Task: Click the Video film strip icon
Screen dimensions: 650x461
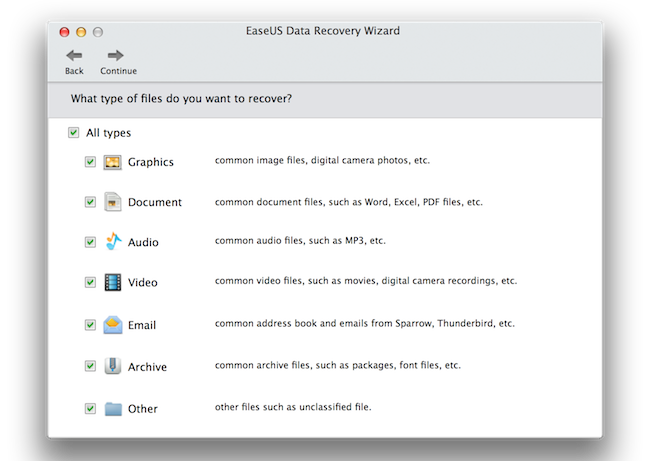Action: tap(113, 282)
